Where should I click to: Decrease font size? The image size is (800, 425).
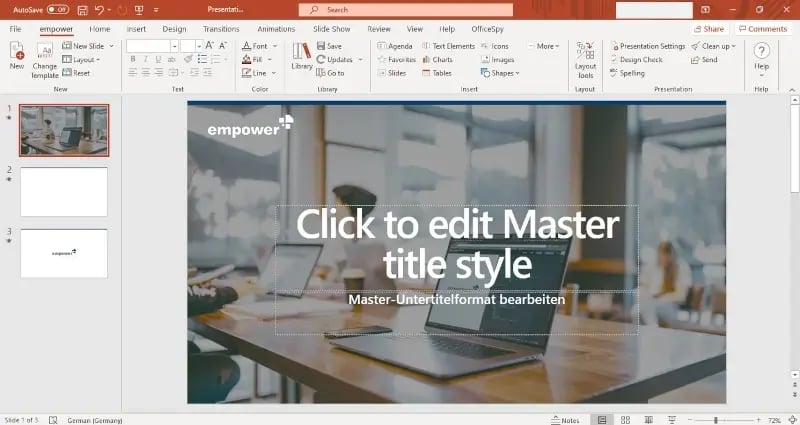222,45
